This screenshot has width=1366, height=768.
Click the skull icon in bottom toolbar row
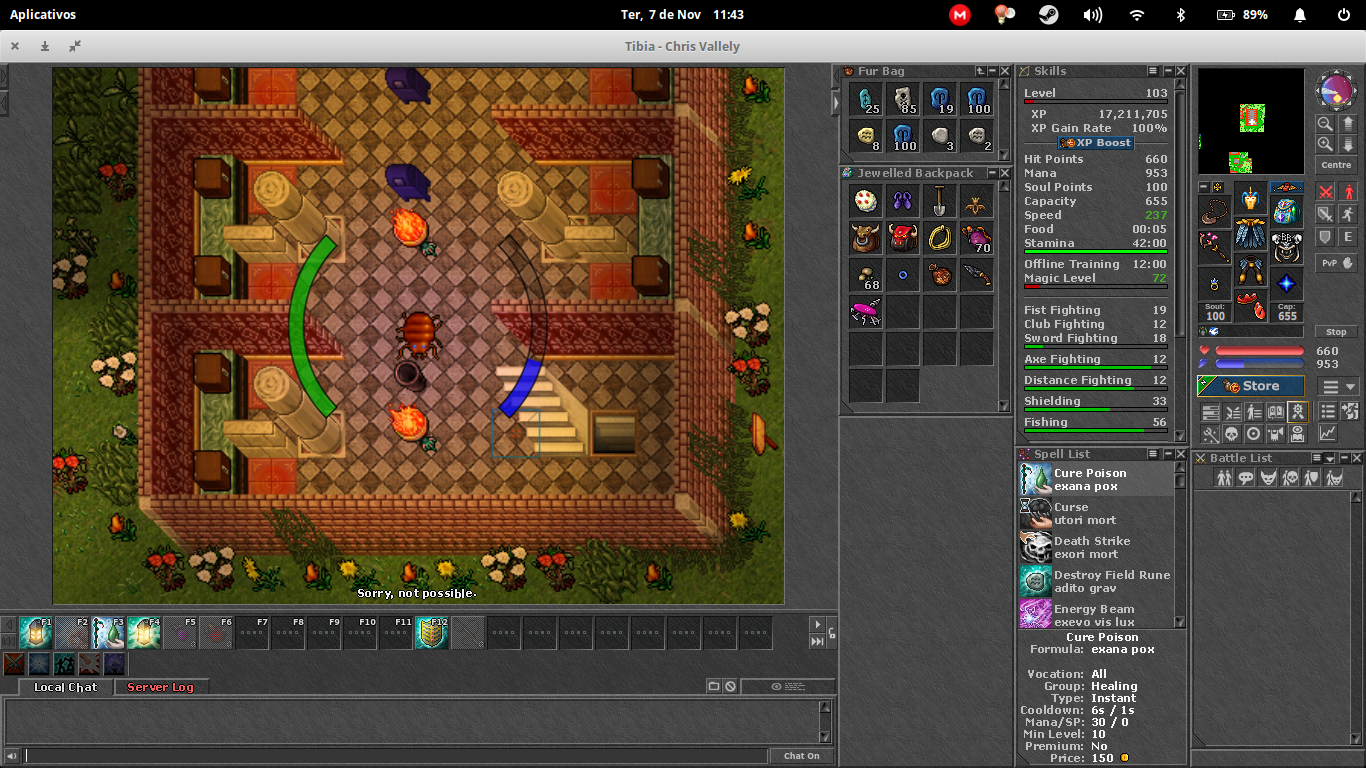pos(1231,433)
